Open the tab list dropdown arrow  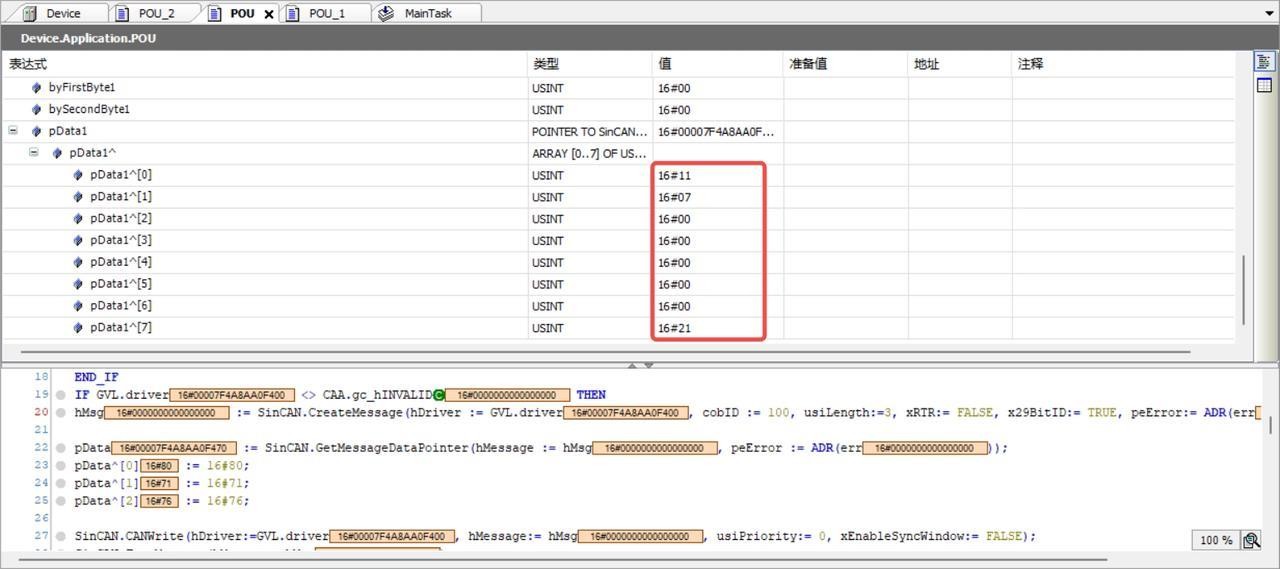1269,13
